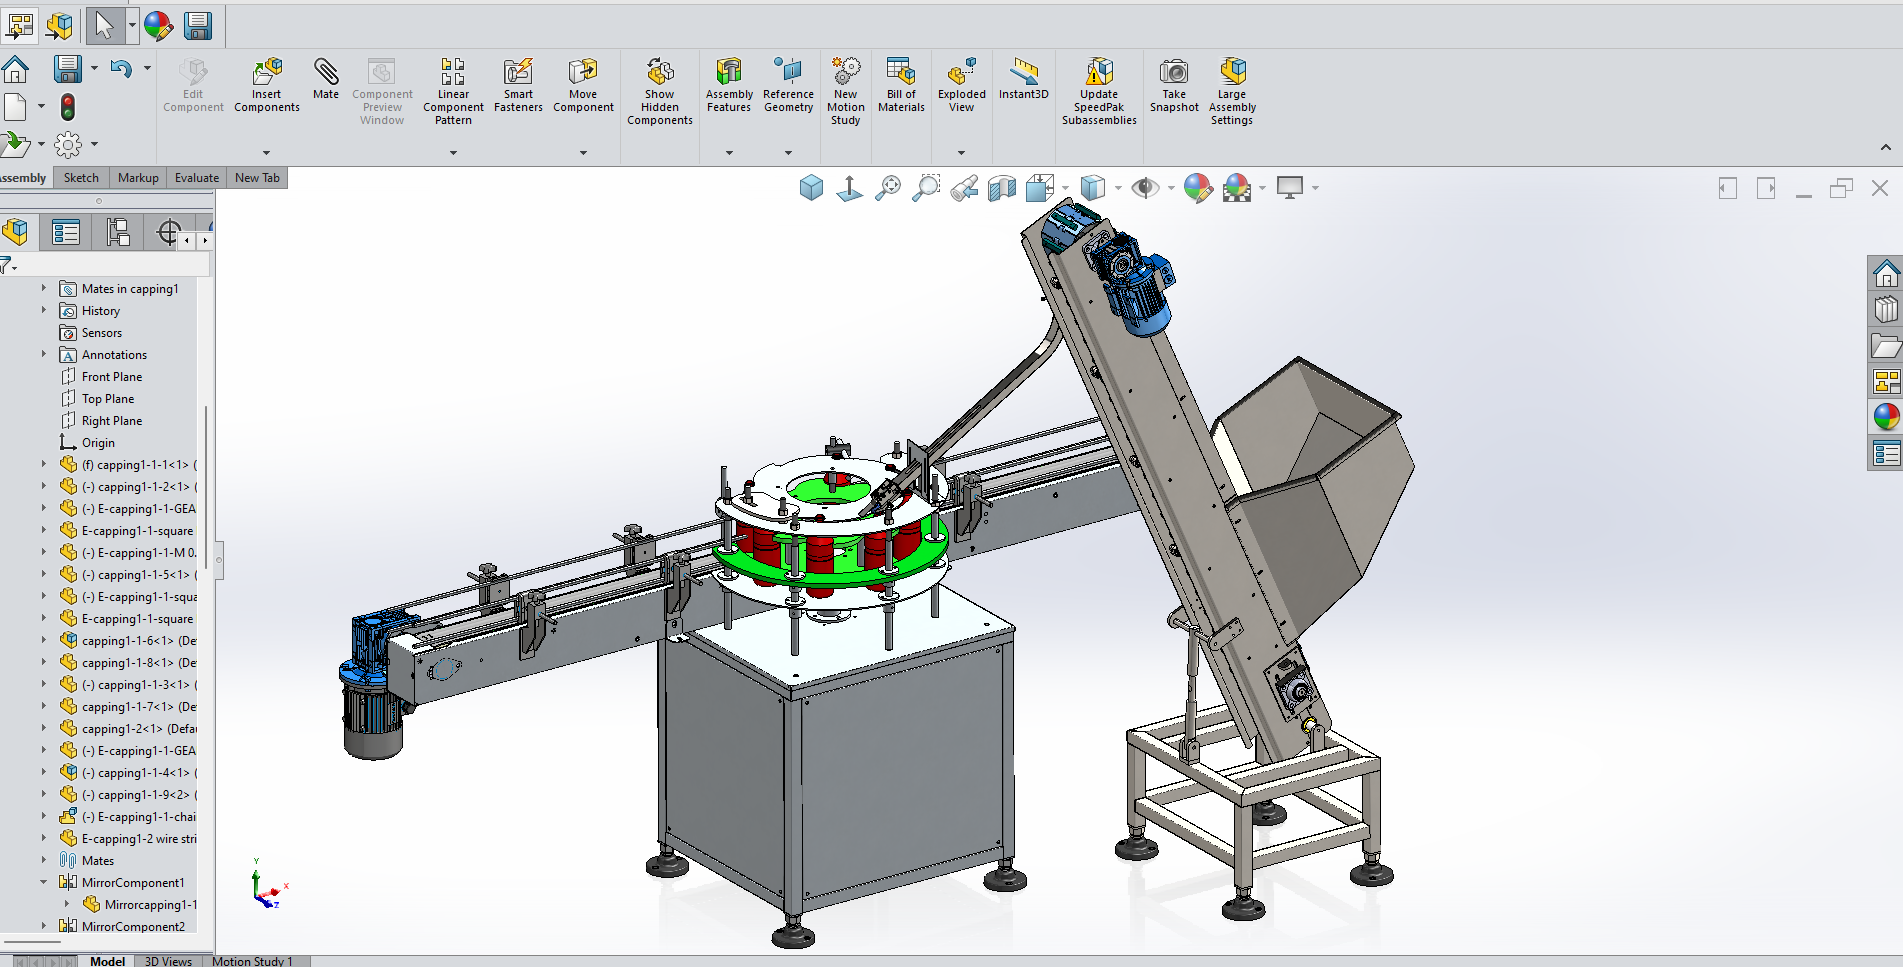Screen dimensions: 1903x967
Task: Open Assembly Features tool
Action: click(729, 85)
